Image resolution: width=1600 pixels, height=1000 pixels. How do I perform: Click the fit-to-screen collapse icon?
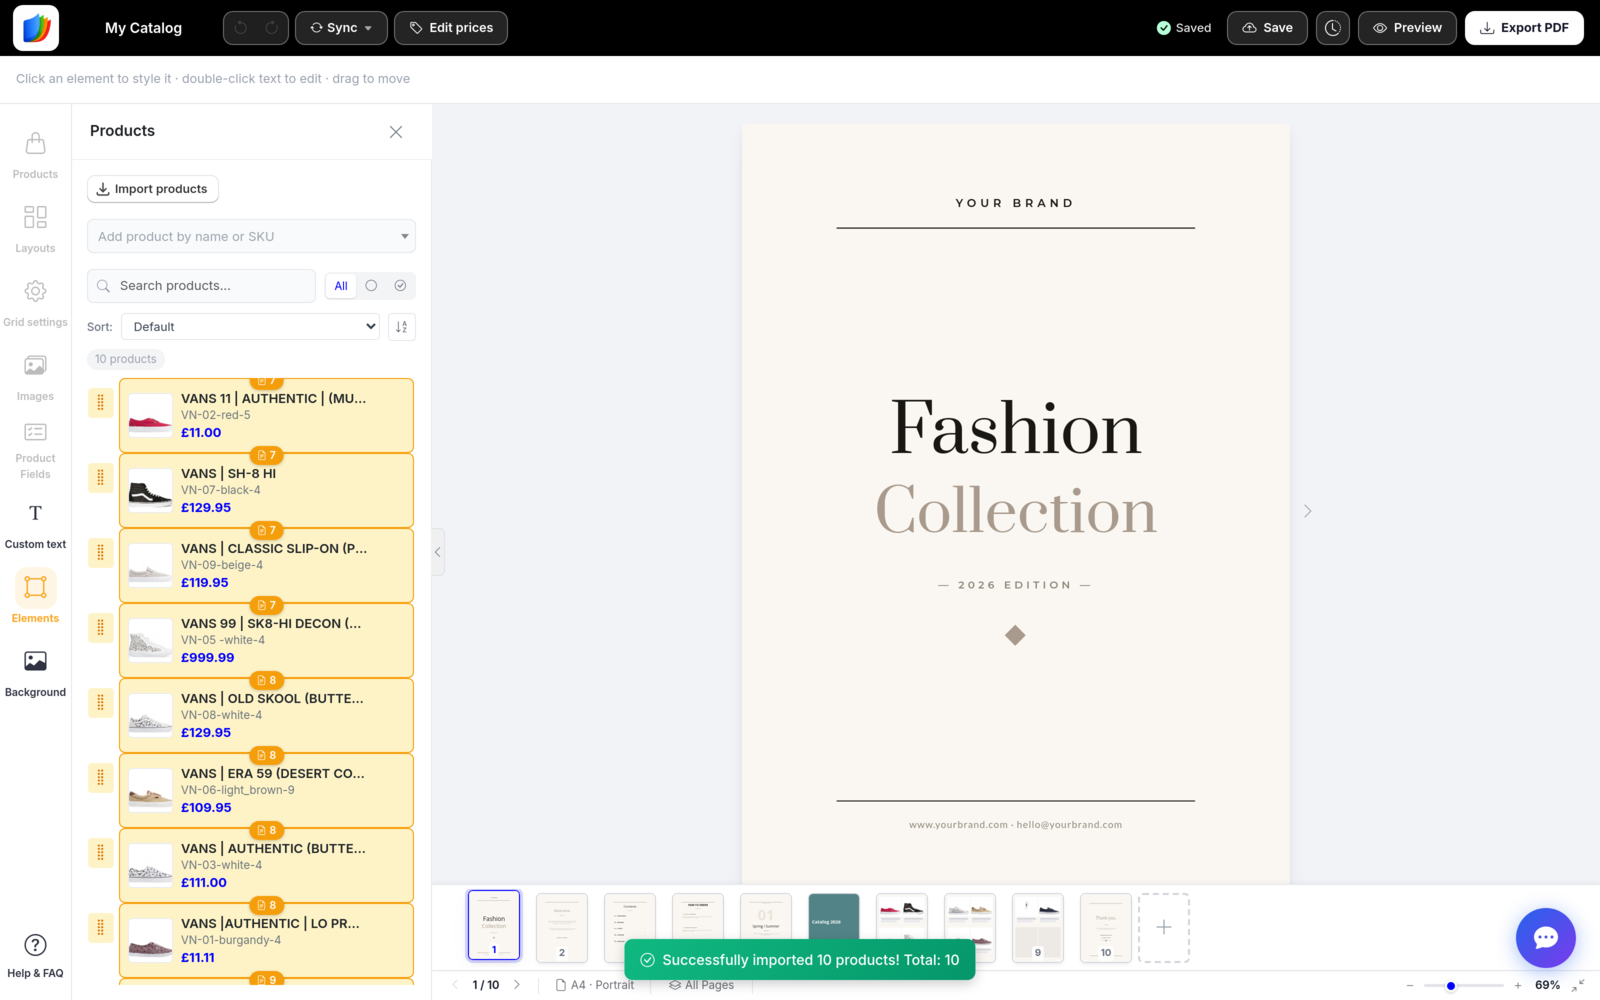[x=1578, y=986]
